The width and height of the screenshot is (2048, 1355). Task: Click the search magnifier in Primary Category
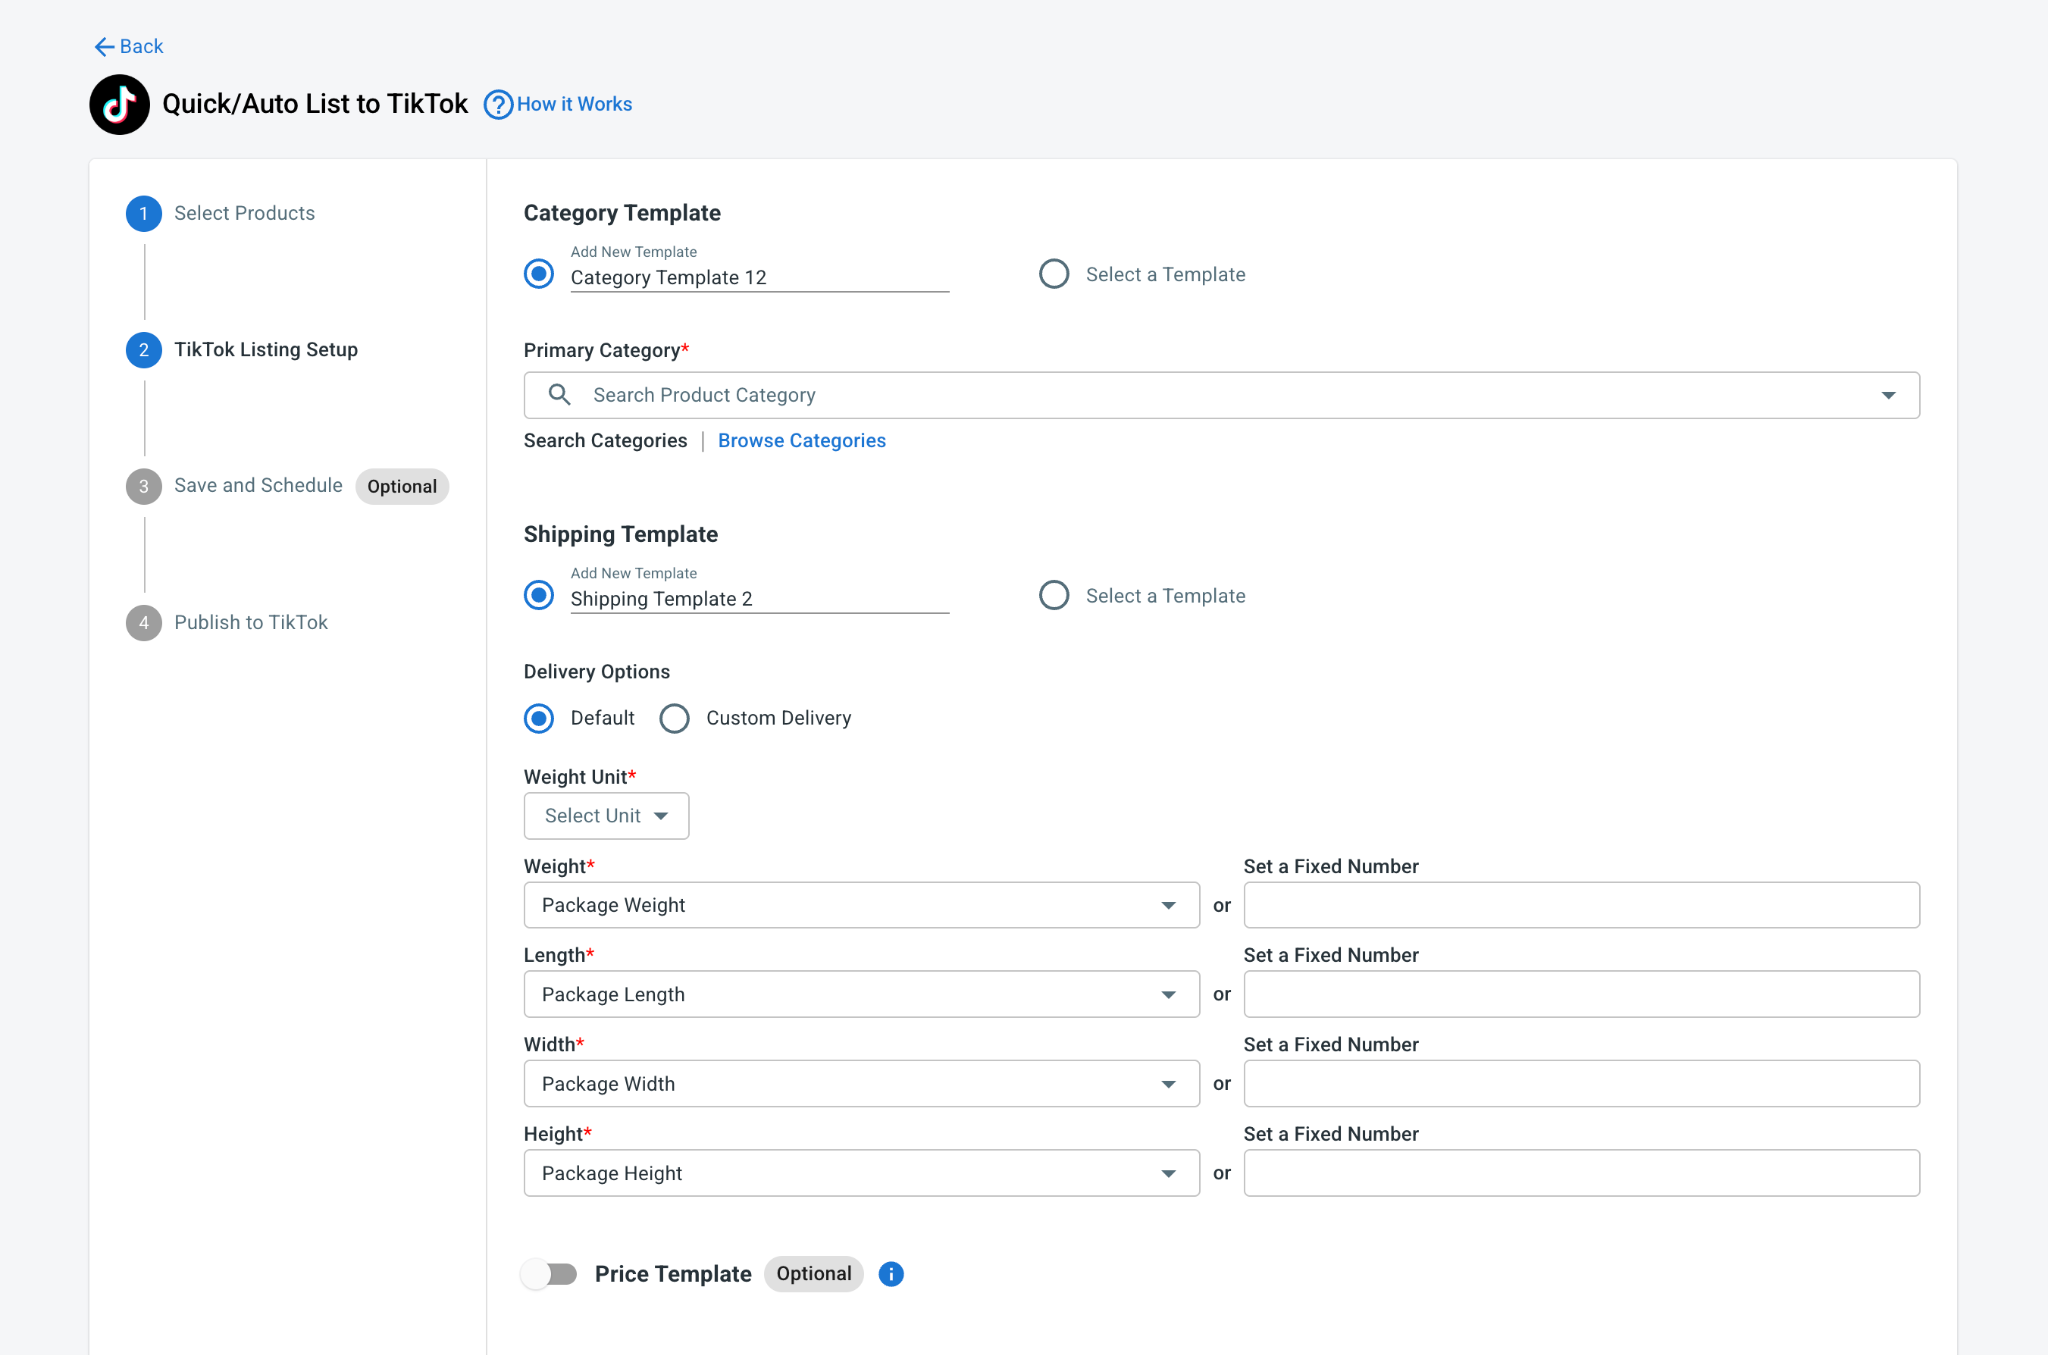(x=560, y=395)
